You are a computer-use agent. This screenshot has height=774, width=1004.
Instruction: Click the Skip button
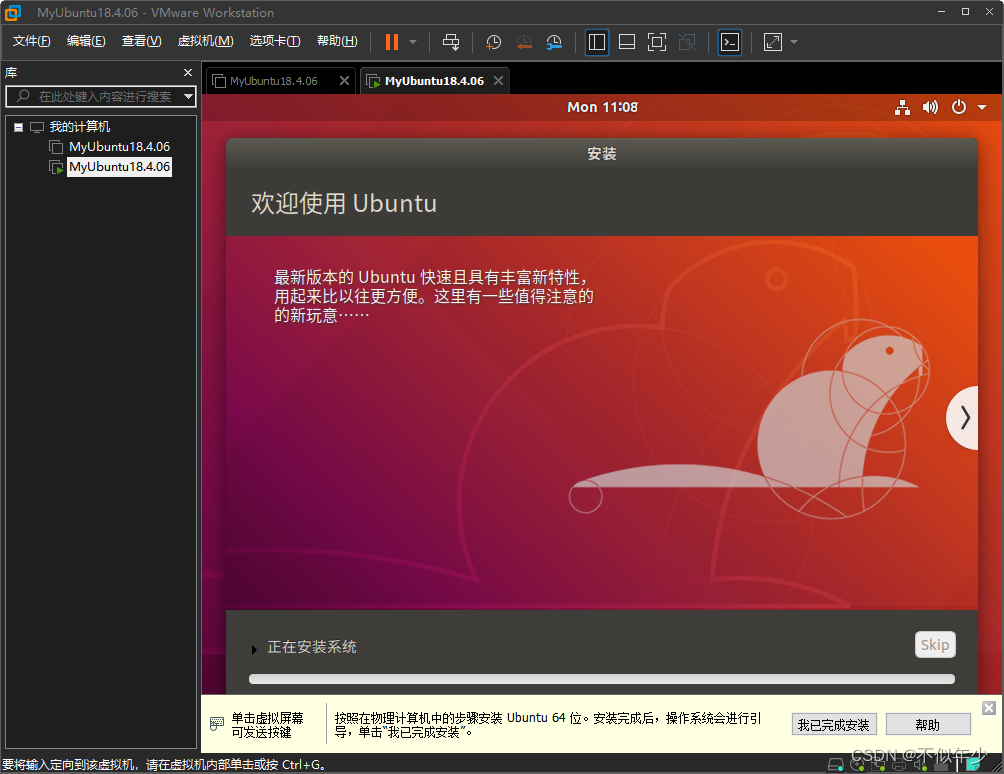[x=935, y=645]
